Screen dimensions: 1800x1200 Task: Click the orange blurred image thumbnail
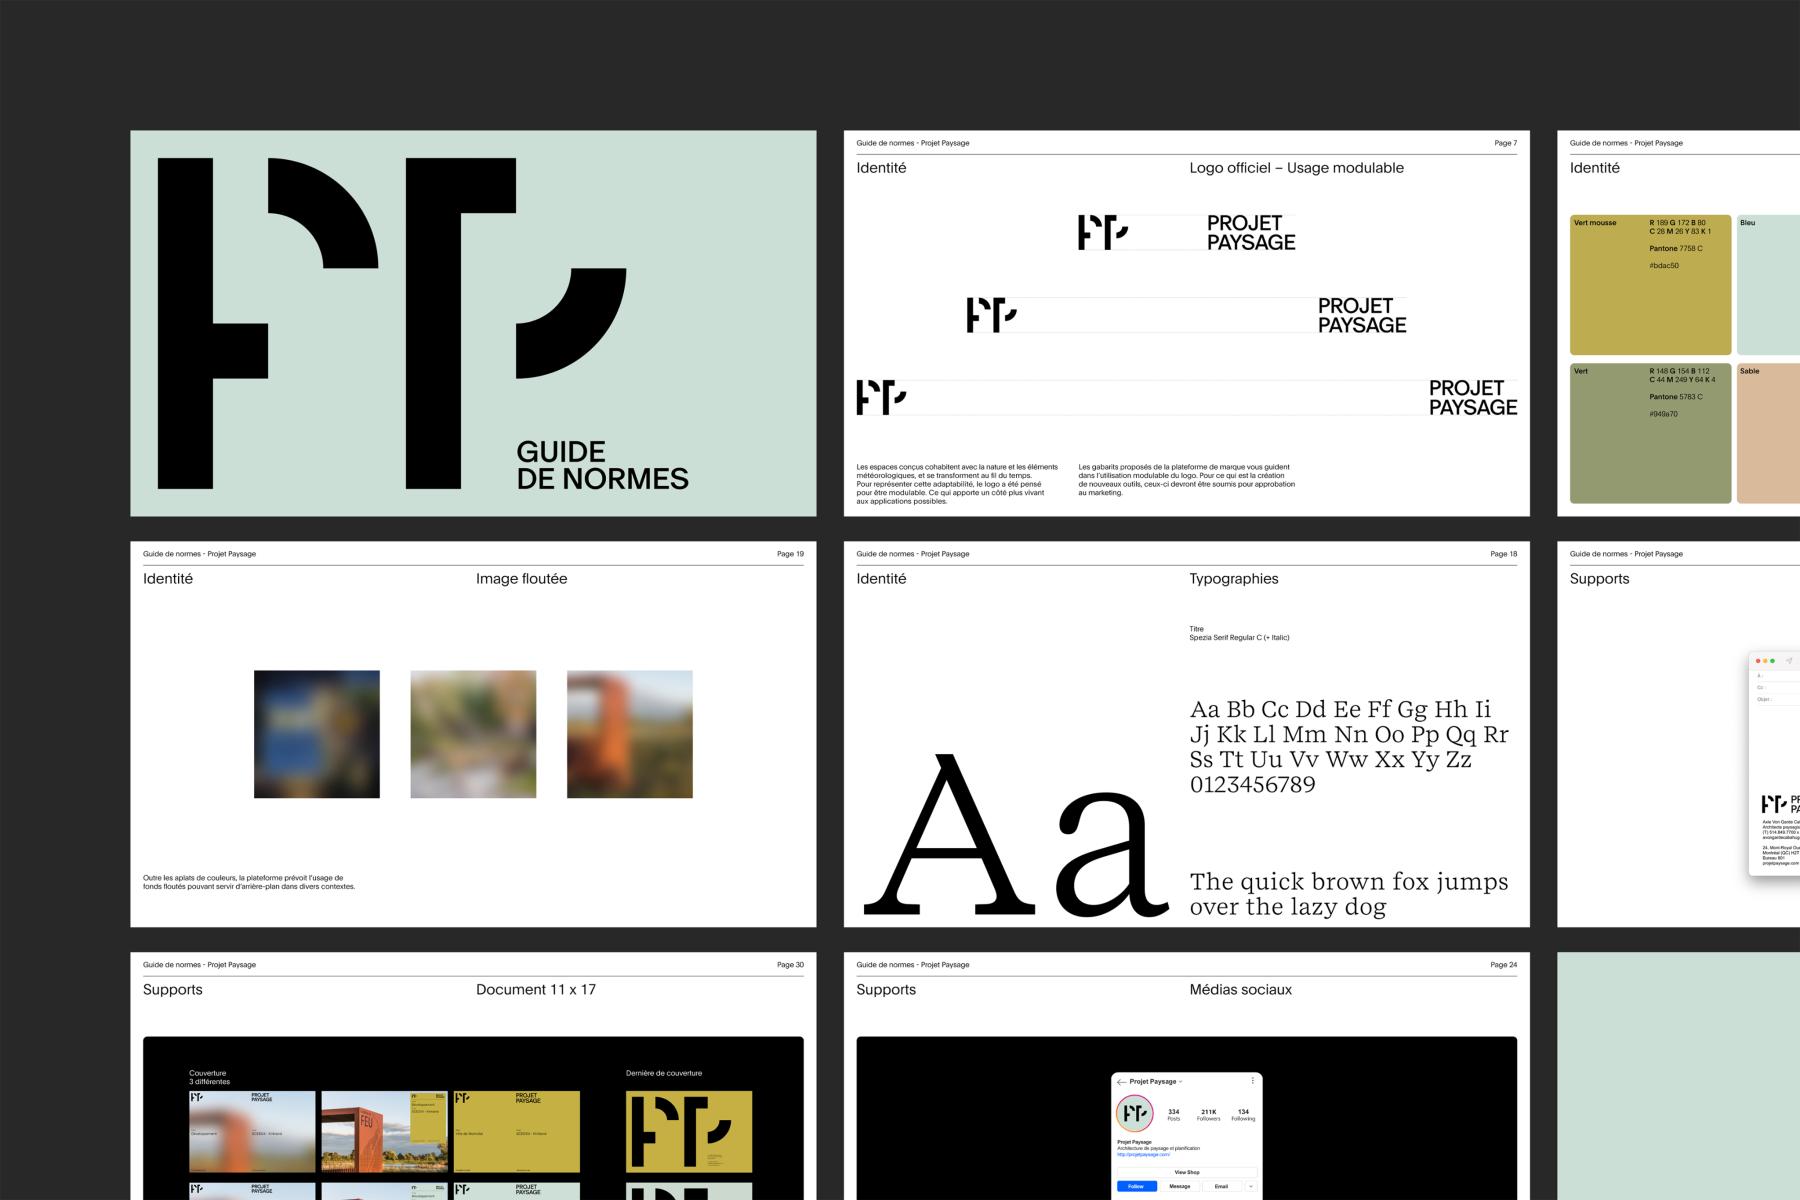point(630,734)
